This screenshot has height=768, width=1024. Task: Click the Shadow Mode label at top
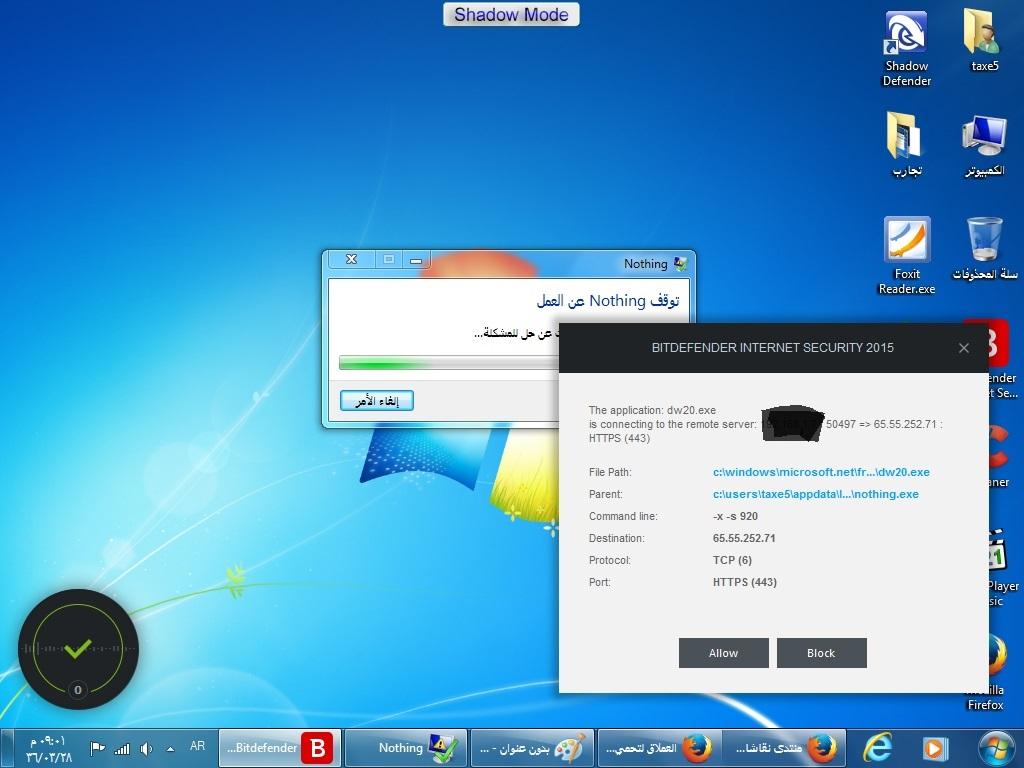click(x=511, y=14)
